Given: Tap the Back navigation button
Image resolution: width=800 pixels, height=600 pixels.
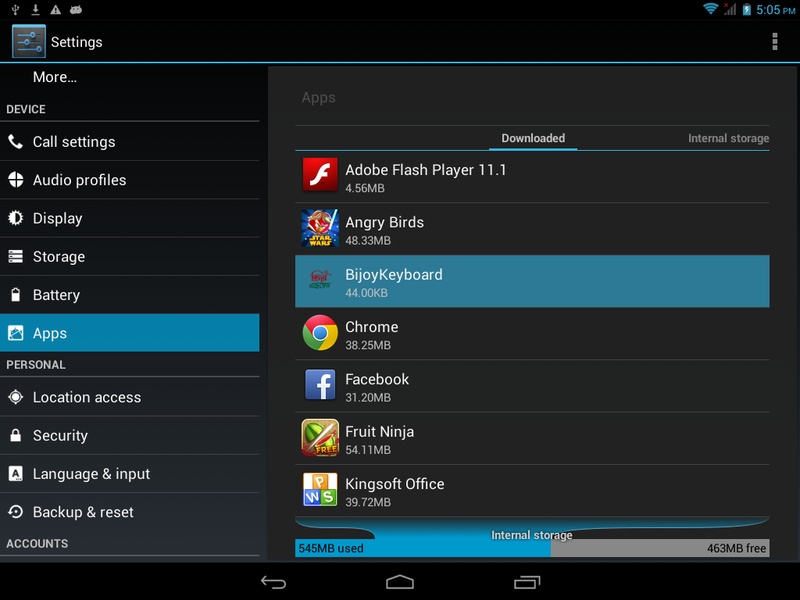Looking at the screenshot, I should [273, 582].
